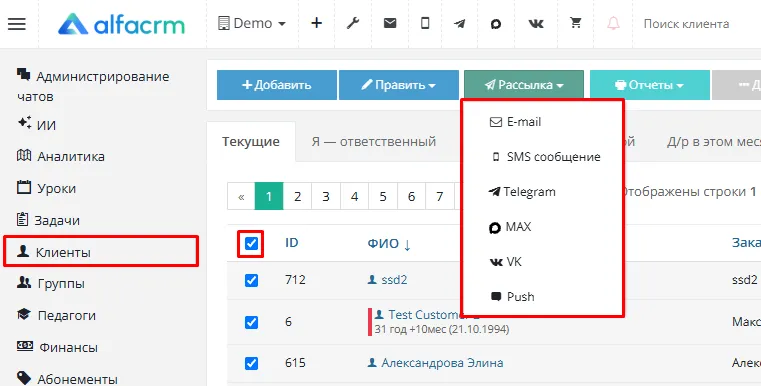The height and width of the screenshot is (386, 761).
Task: Go to page 7 in pagination
Action: click(440, 196)
